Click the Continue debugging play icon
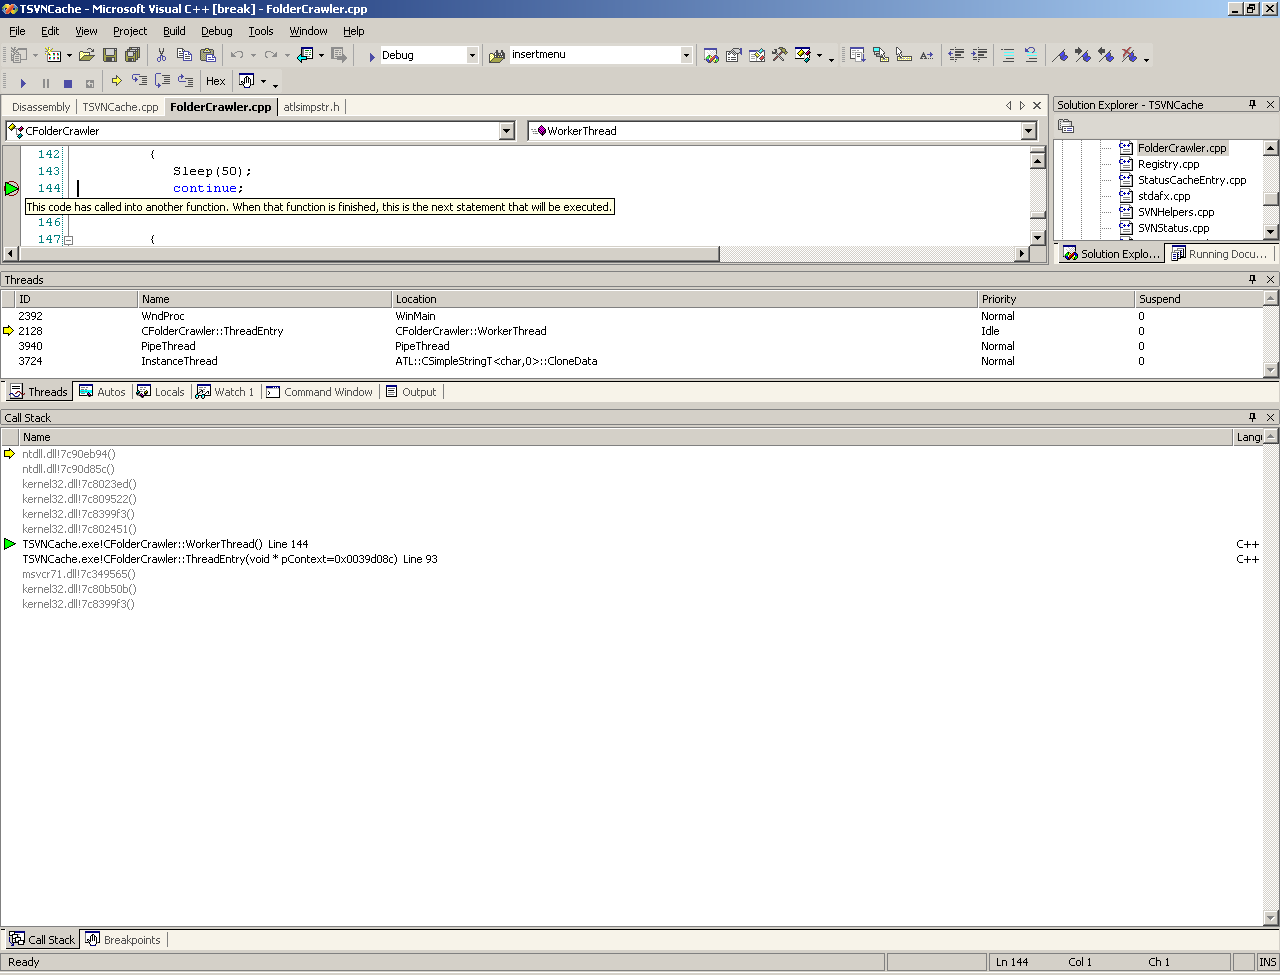Image resolution: width=1280 pixels, height=975 pixels. point(23,82)
